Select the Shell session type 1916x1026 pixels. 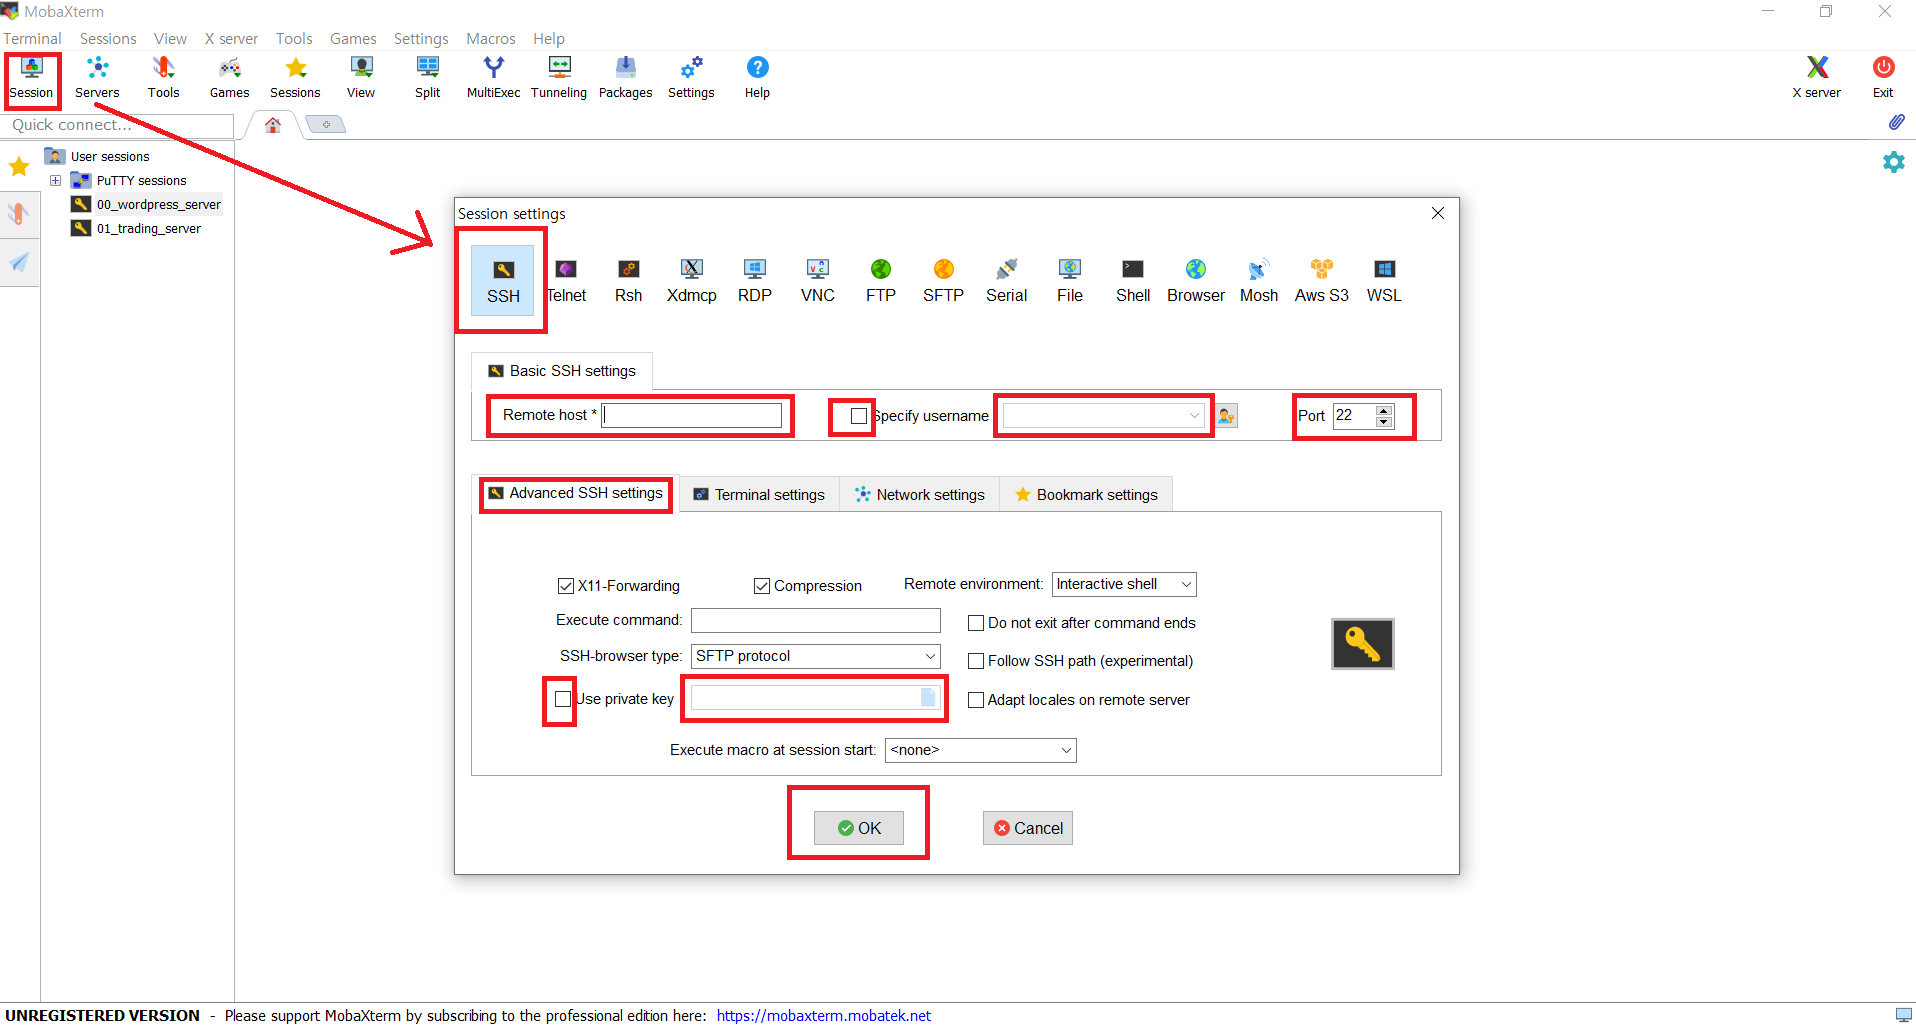1132,281
